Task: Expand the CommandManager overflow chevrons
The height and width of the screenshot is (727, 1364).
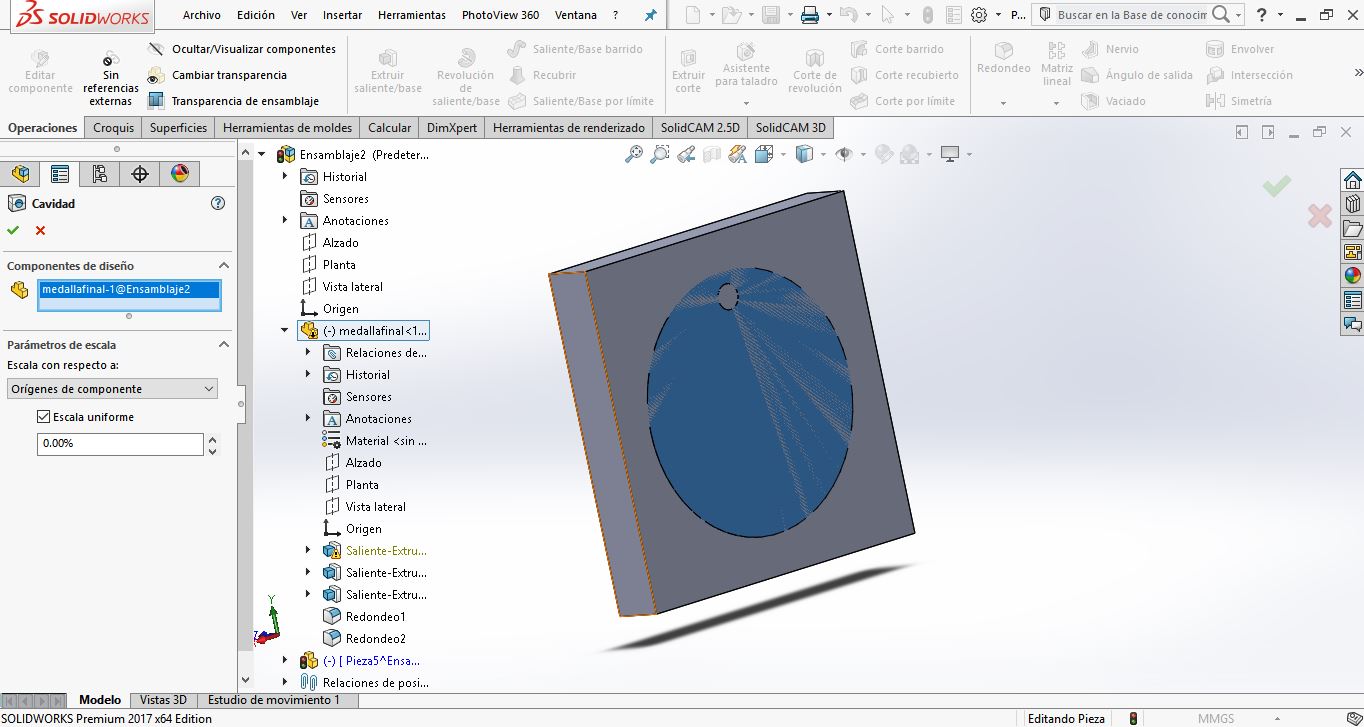Action: click(x=1358, y=73)
